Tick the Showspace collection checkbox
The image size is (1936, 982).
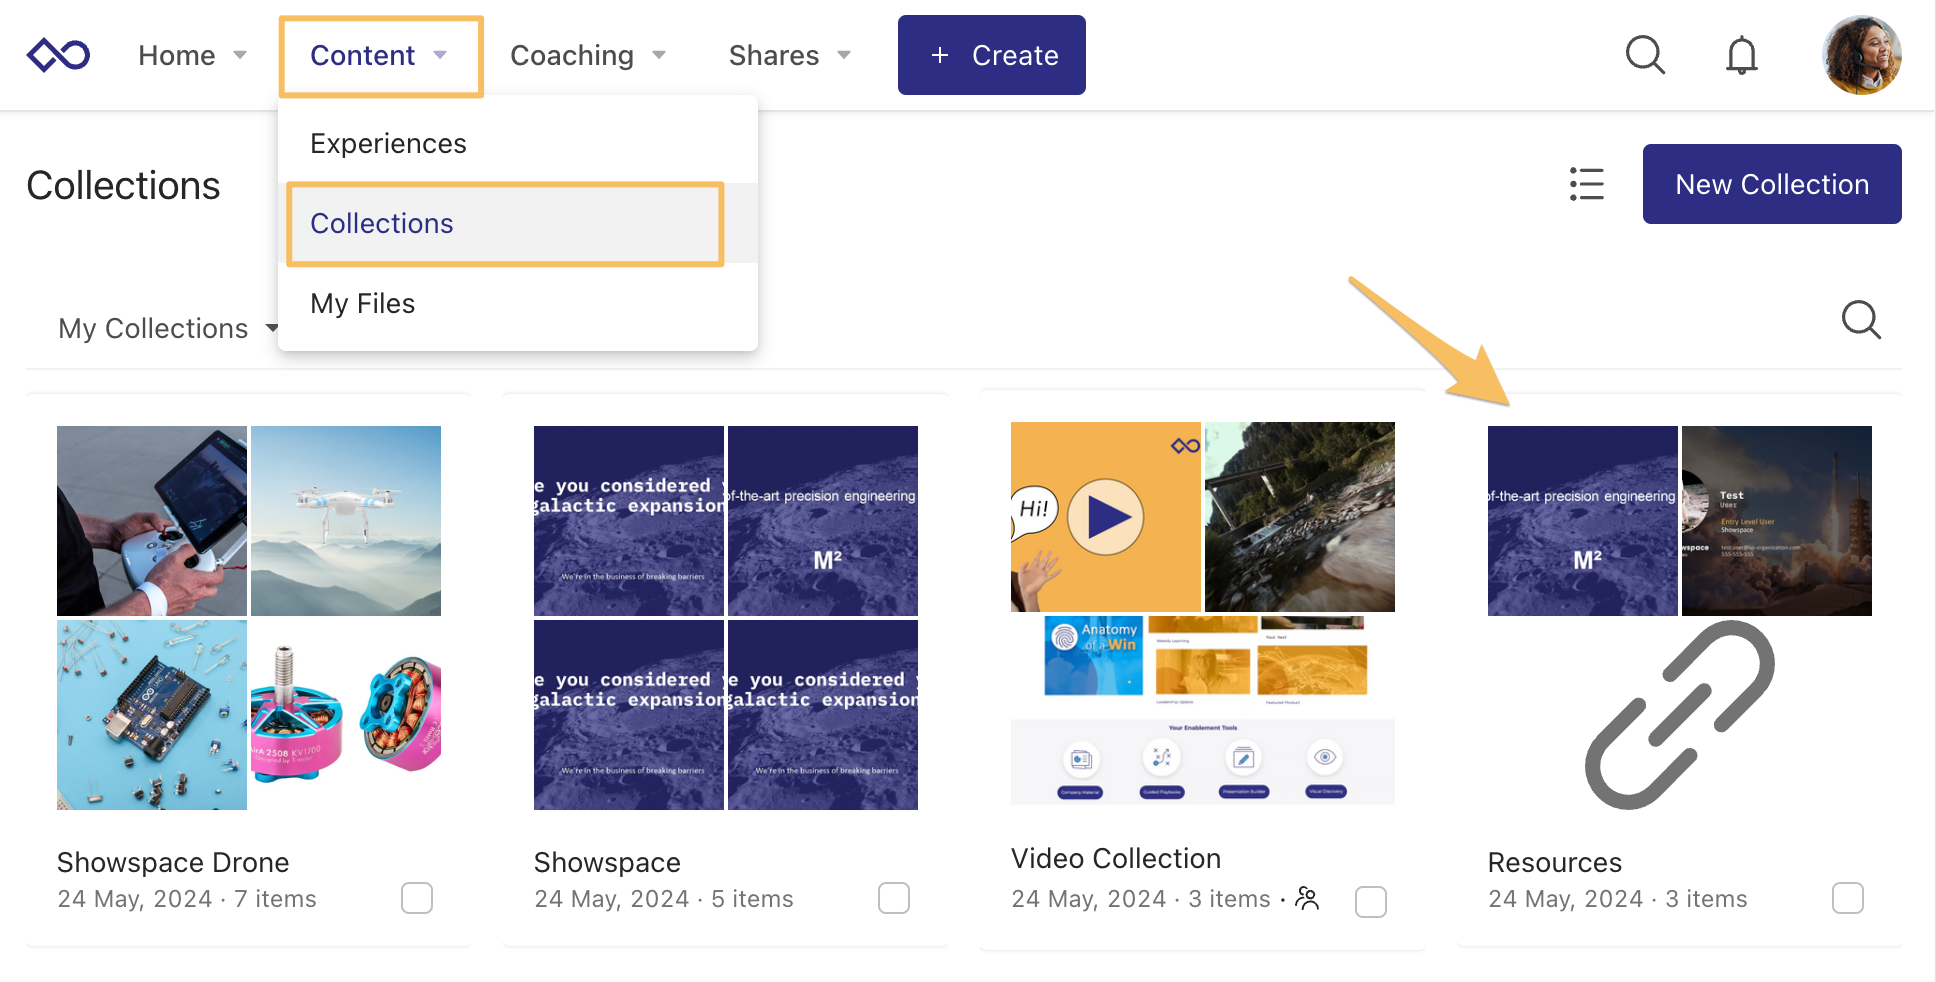point(894,898)
